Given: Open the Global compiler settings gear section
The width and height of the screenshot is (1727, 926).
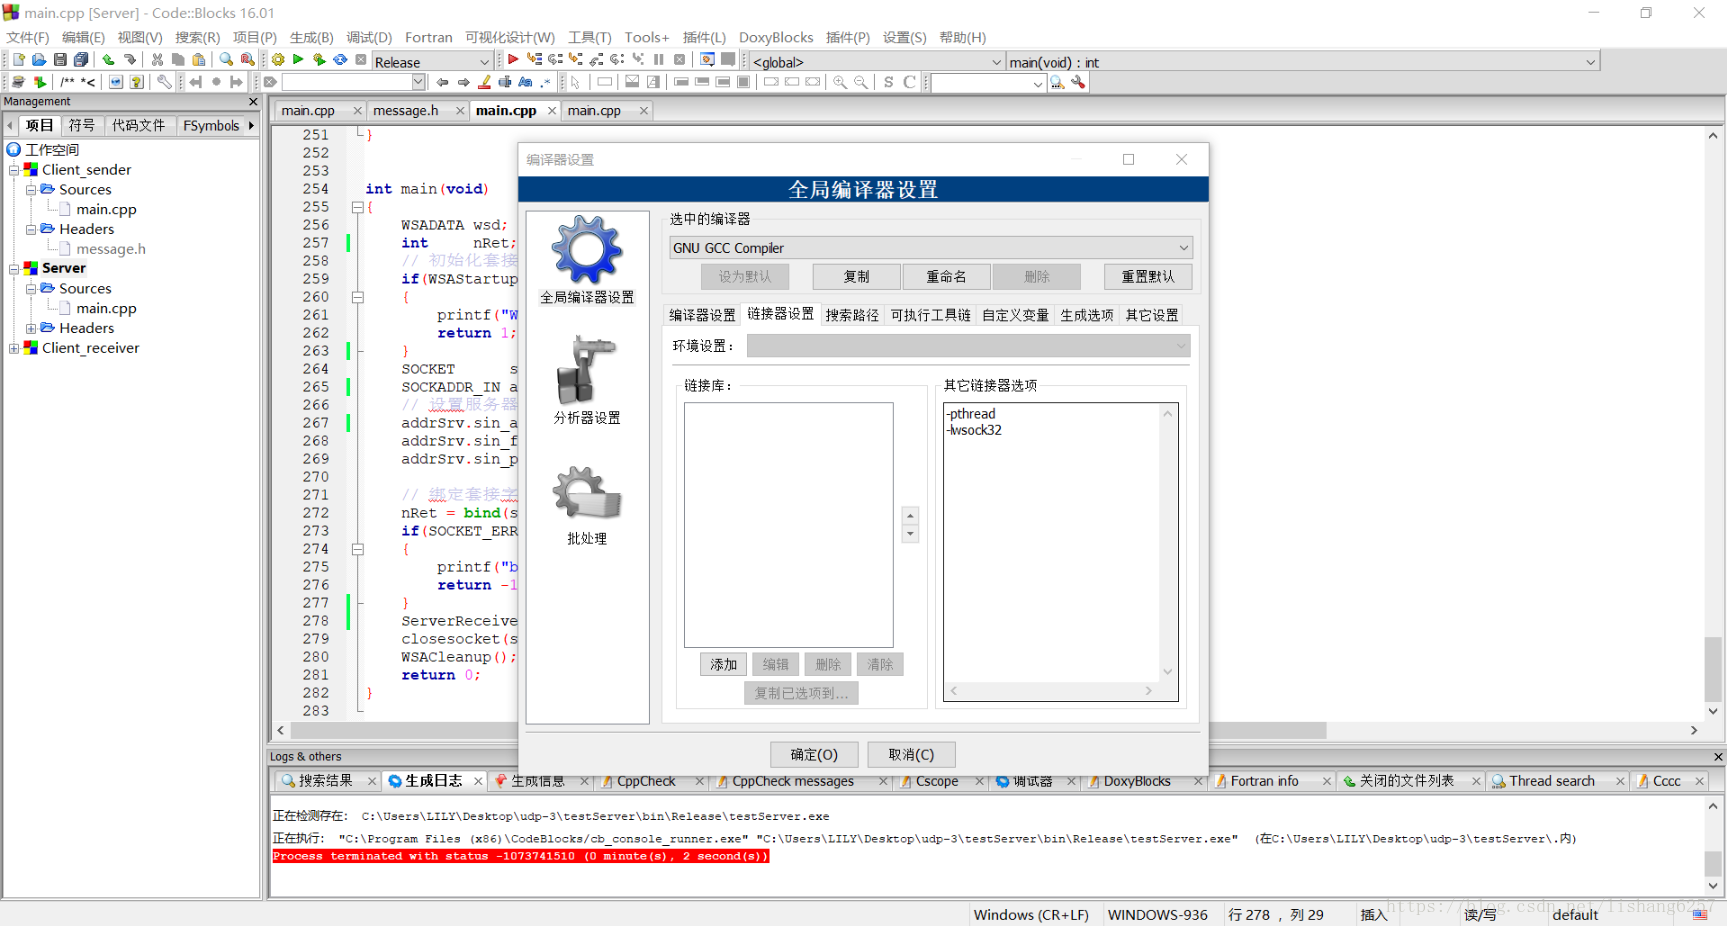Looking at the screenshot, I should click(587, 259).
